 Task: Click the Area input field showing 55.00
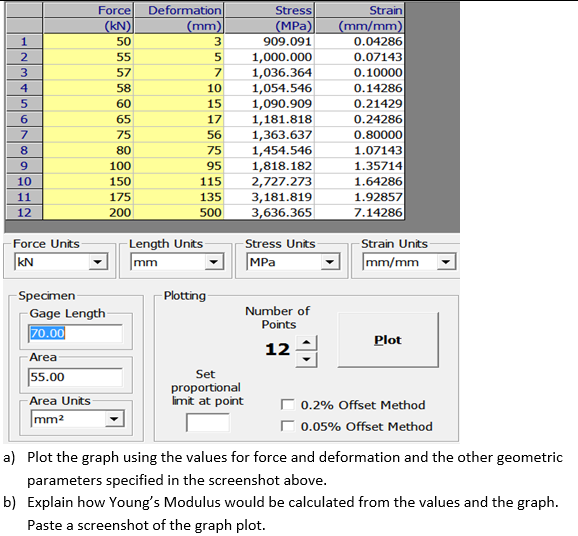[76, 377]
